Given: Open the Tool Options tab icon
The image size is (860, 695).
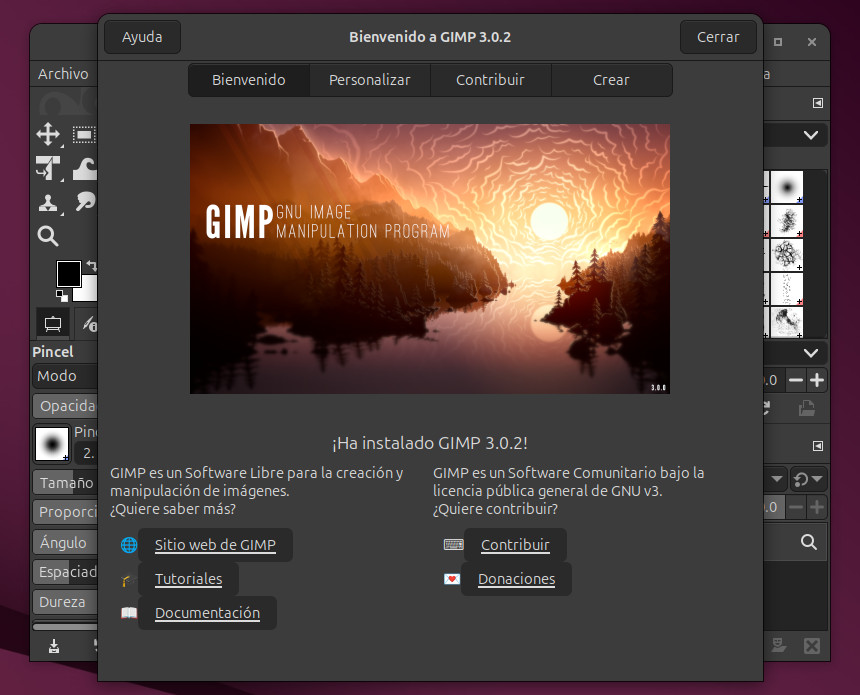Looking at the screenshot, I should pyautogui.click(x=53, y=324).
